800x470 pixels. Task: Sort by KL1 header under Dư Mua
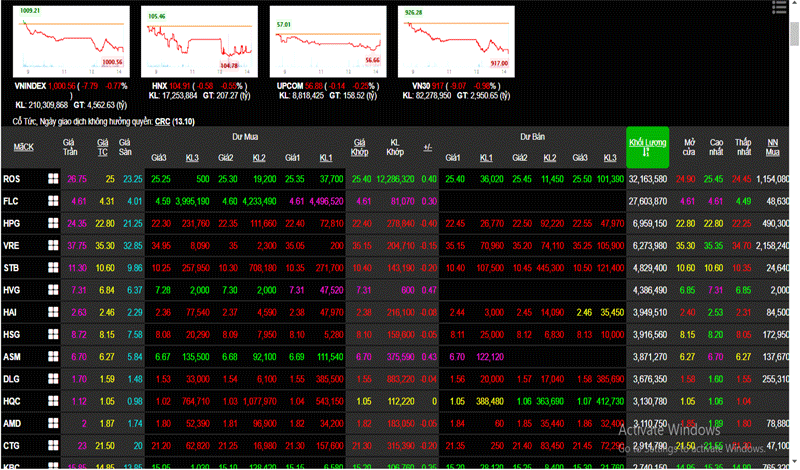pyautogui.click(x=326, y=158)
